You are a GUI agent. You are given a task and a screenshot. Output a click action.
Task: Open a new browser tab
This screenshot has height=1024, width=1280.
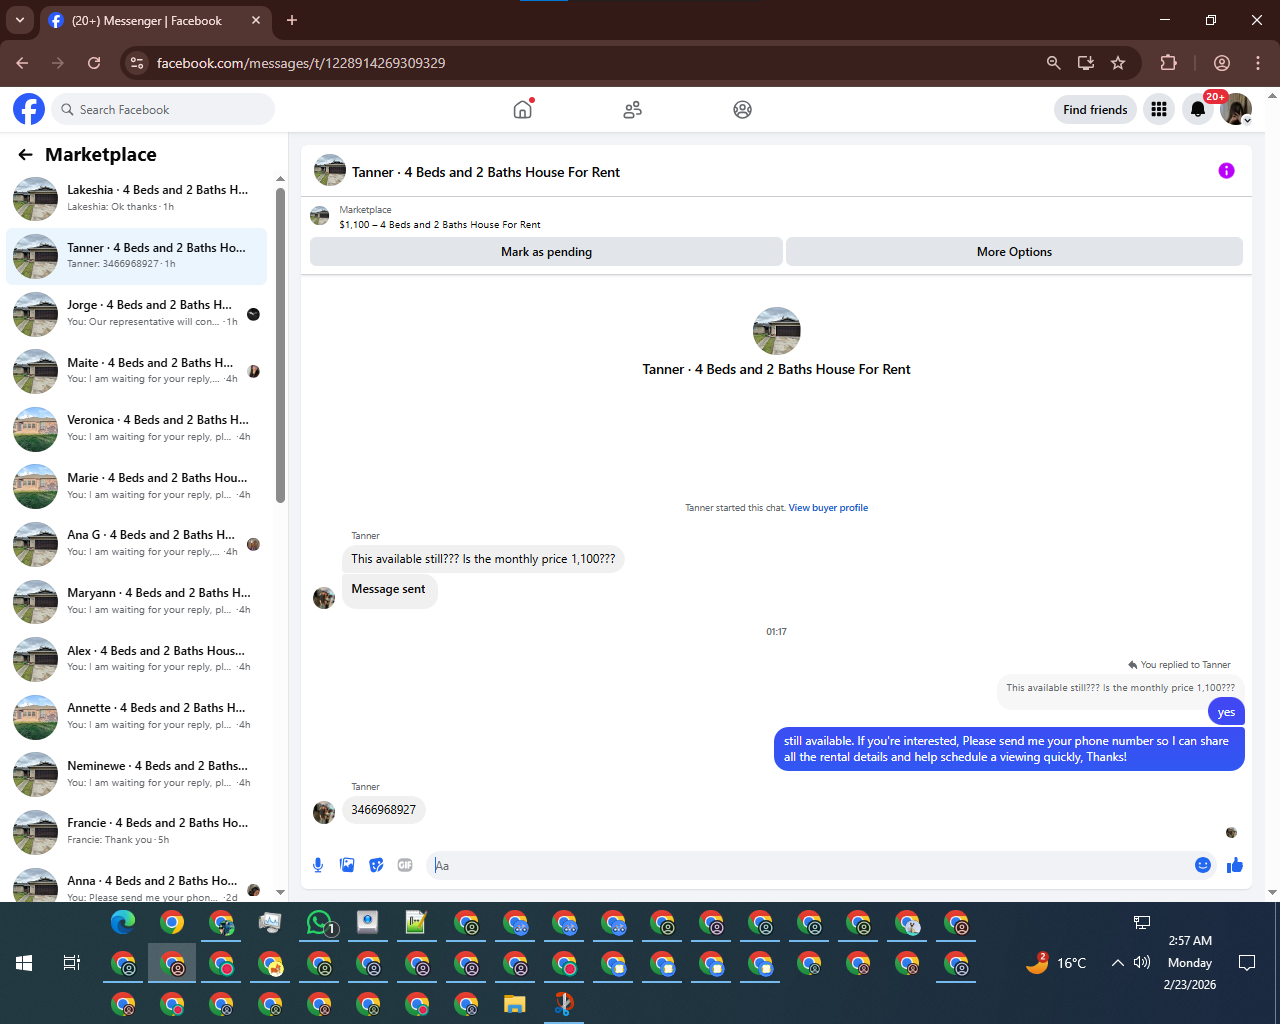[292, 20]
